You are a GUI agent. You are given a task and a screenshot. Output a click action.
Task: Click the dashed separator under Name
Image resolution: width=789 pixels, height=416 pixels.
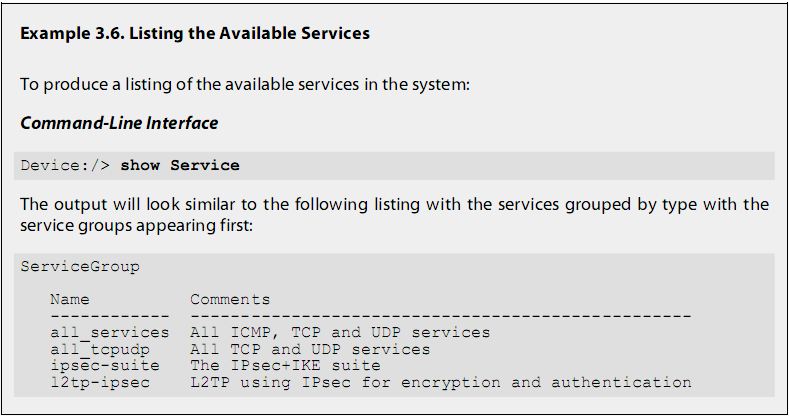click(110, 316)
